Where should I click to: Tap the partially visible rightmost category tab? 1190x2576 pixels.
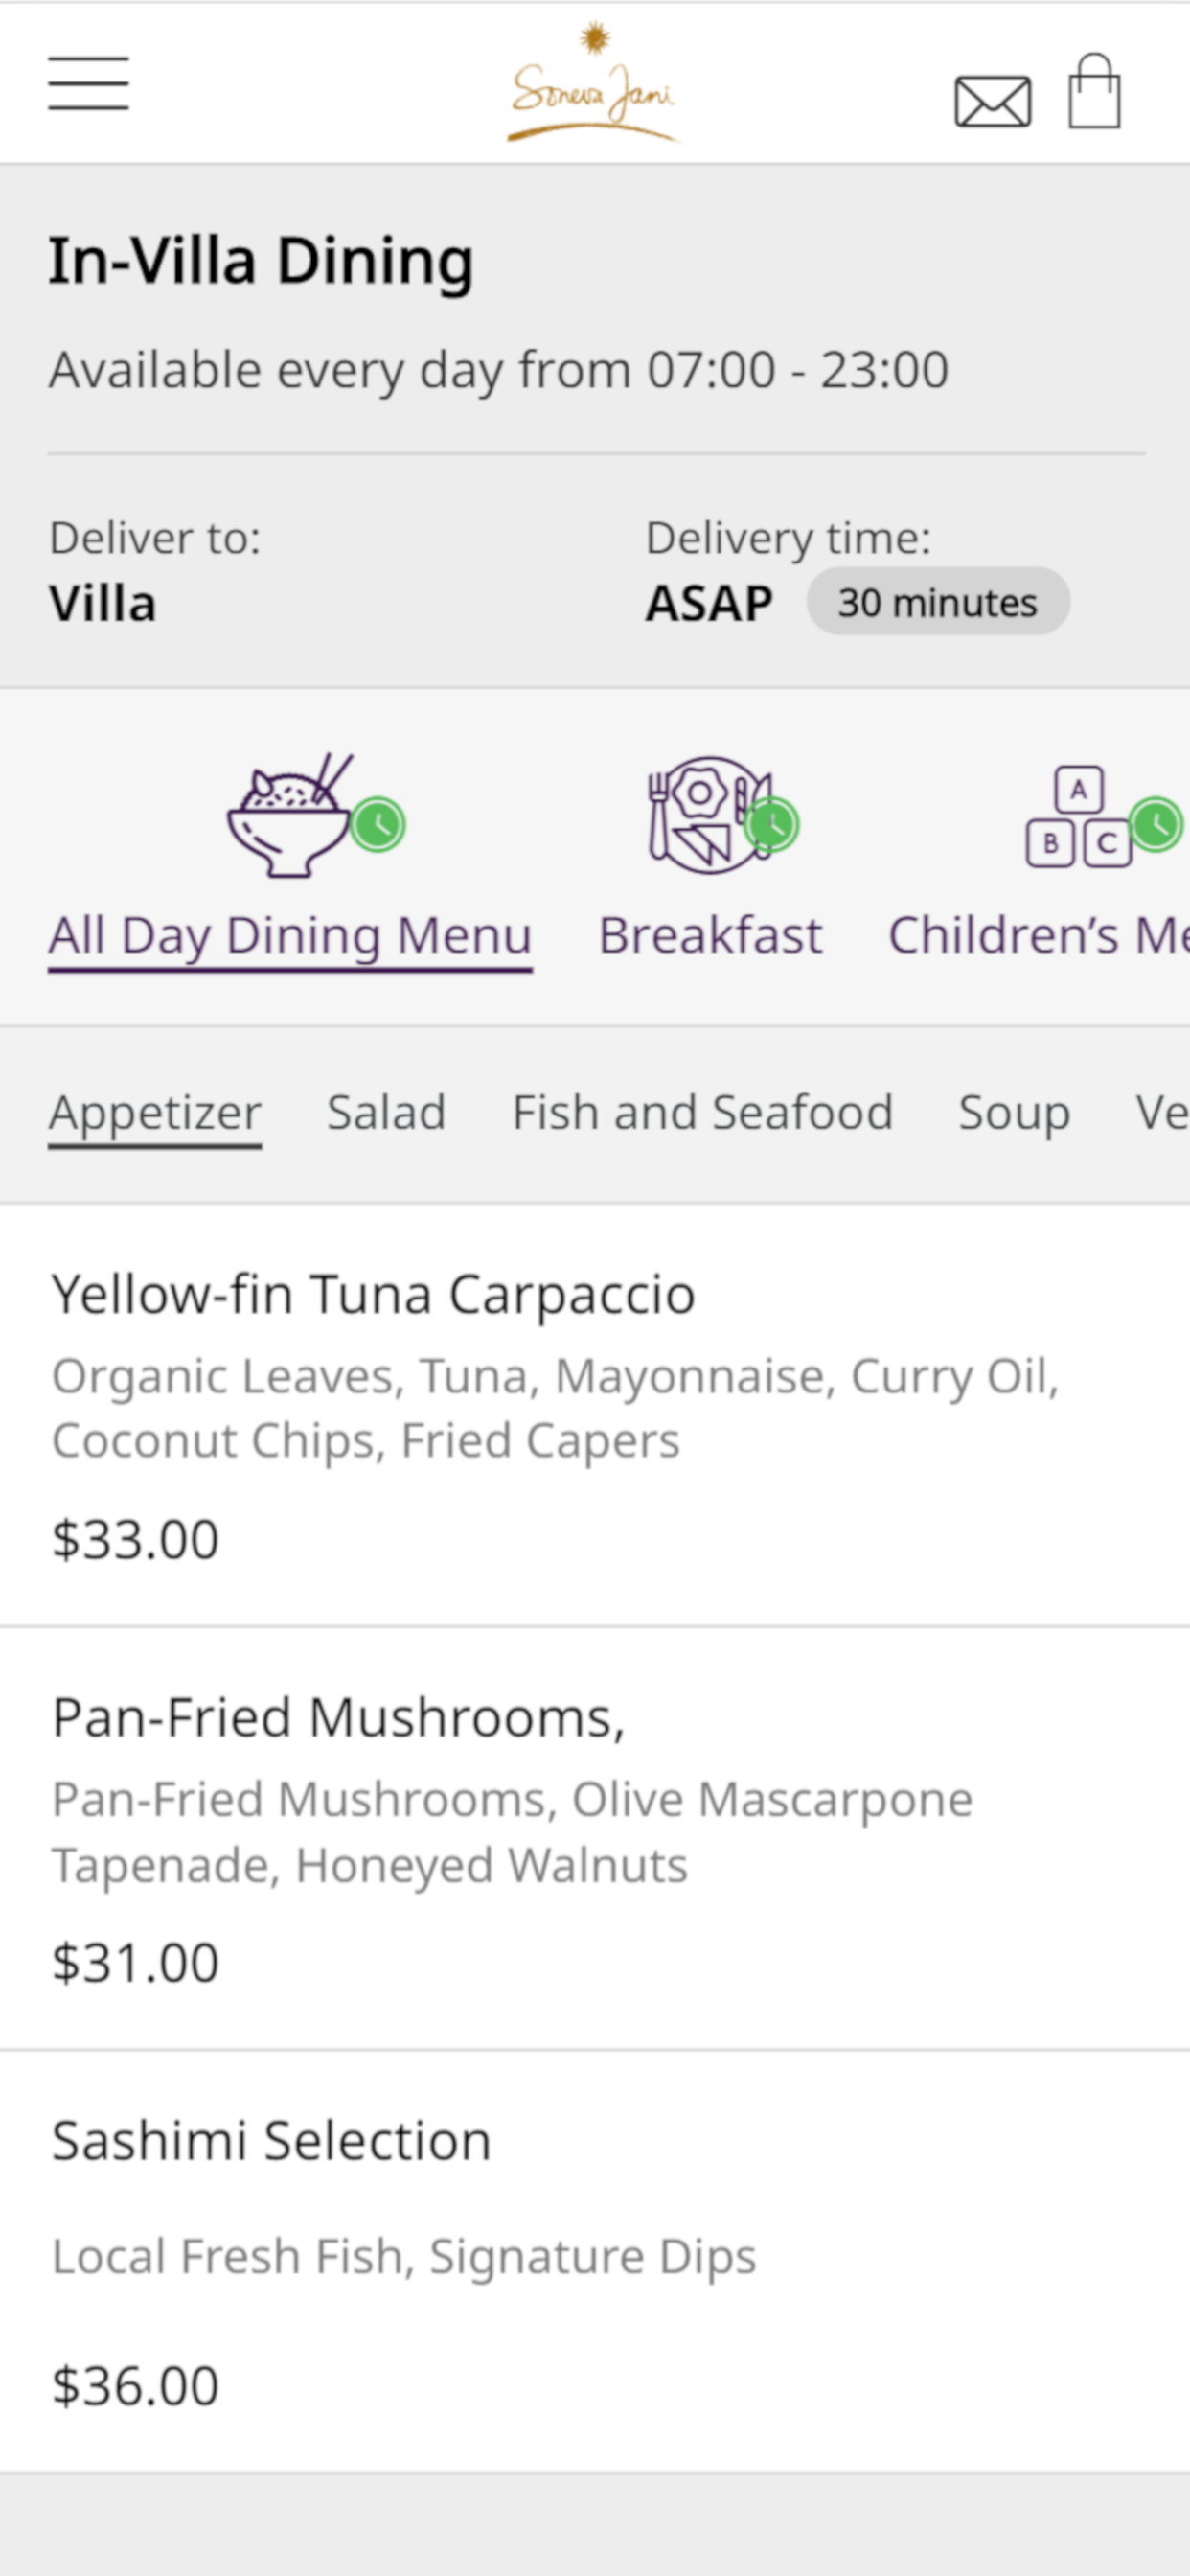[1162, 1113]
